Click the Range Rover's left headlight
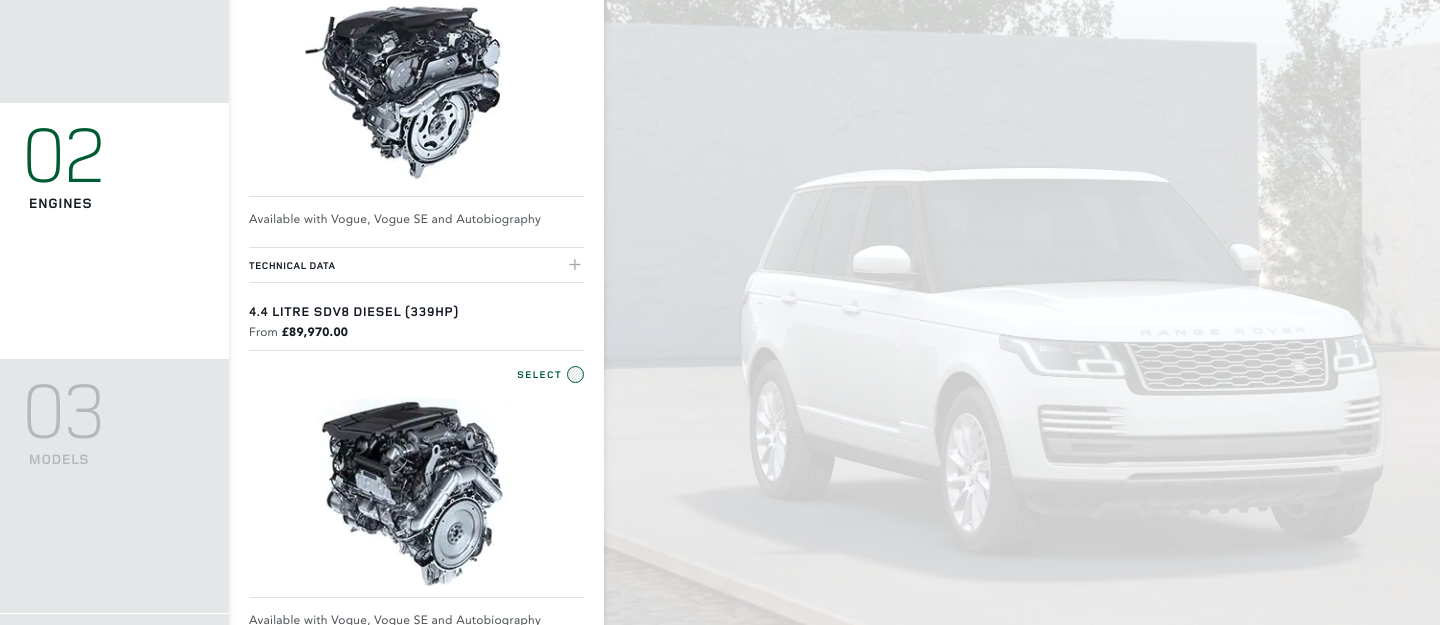The image size is (1440, 625). pyautogui.click(x=1064, y=356)
